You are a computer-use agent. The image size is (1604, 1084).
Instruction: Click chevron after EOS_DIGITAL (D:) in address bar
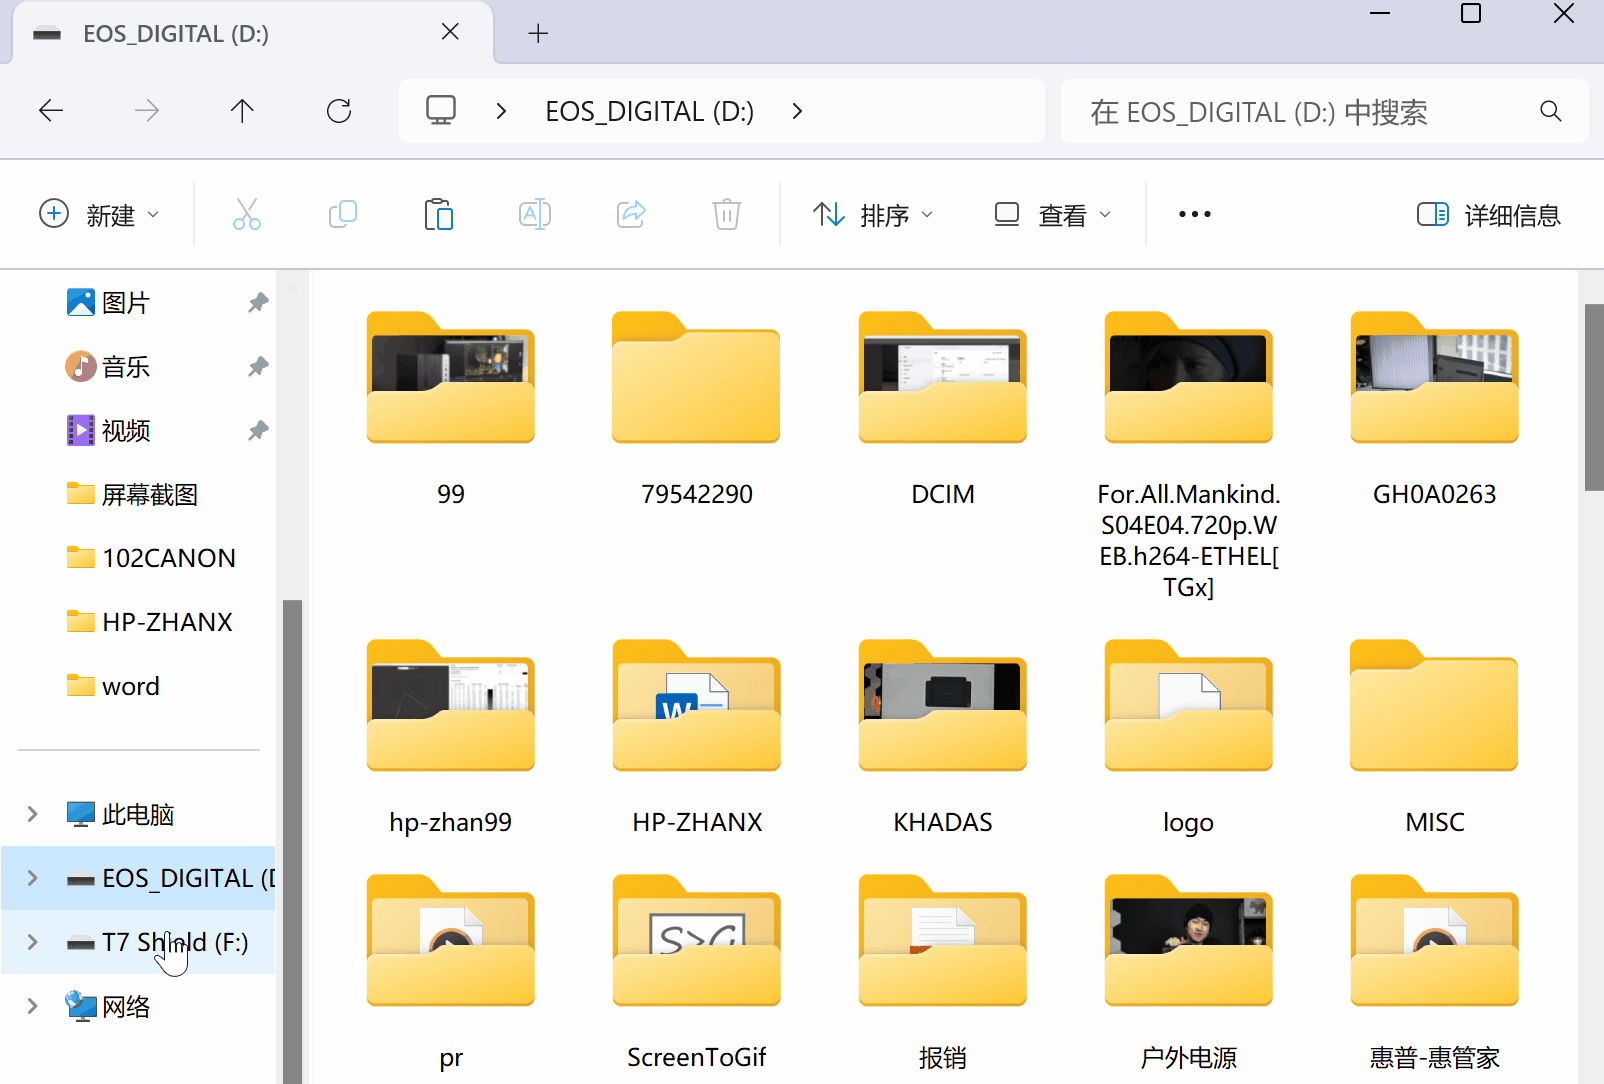[797, 111]
